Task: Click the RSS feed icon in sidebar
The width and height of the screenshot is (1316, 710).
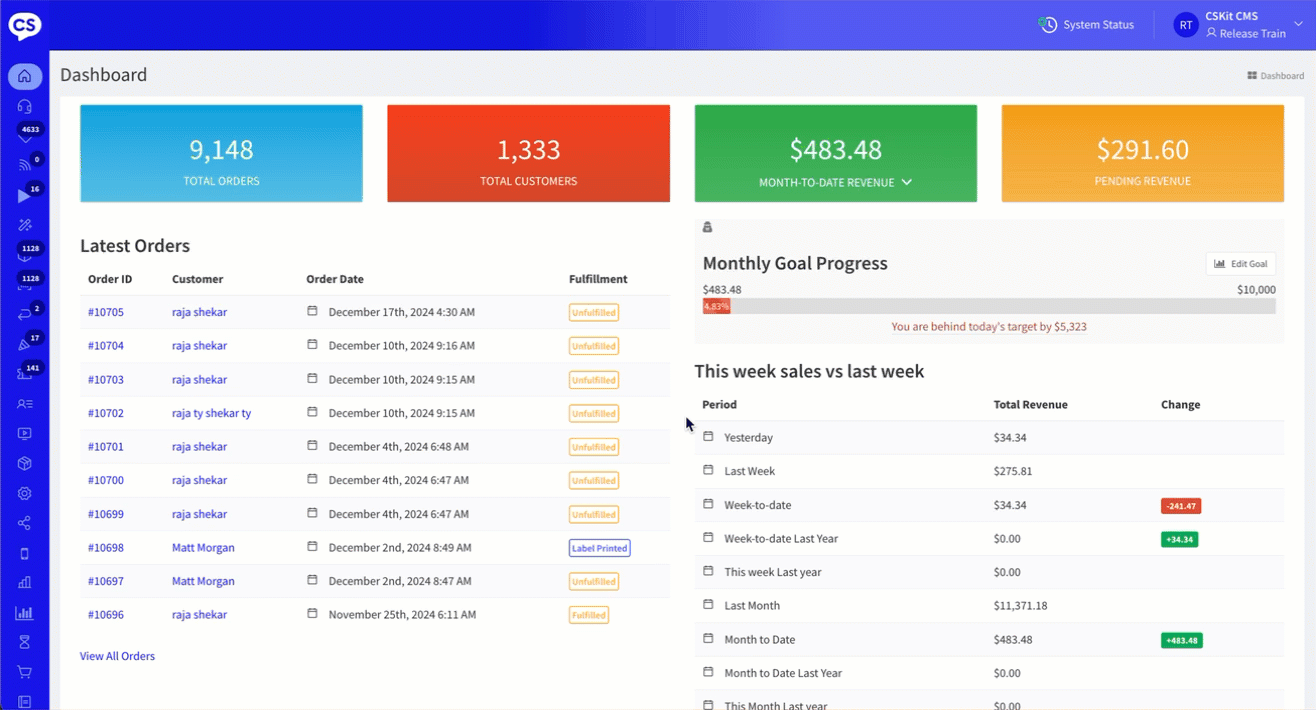Action: pos(24,165)
